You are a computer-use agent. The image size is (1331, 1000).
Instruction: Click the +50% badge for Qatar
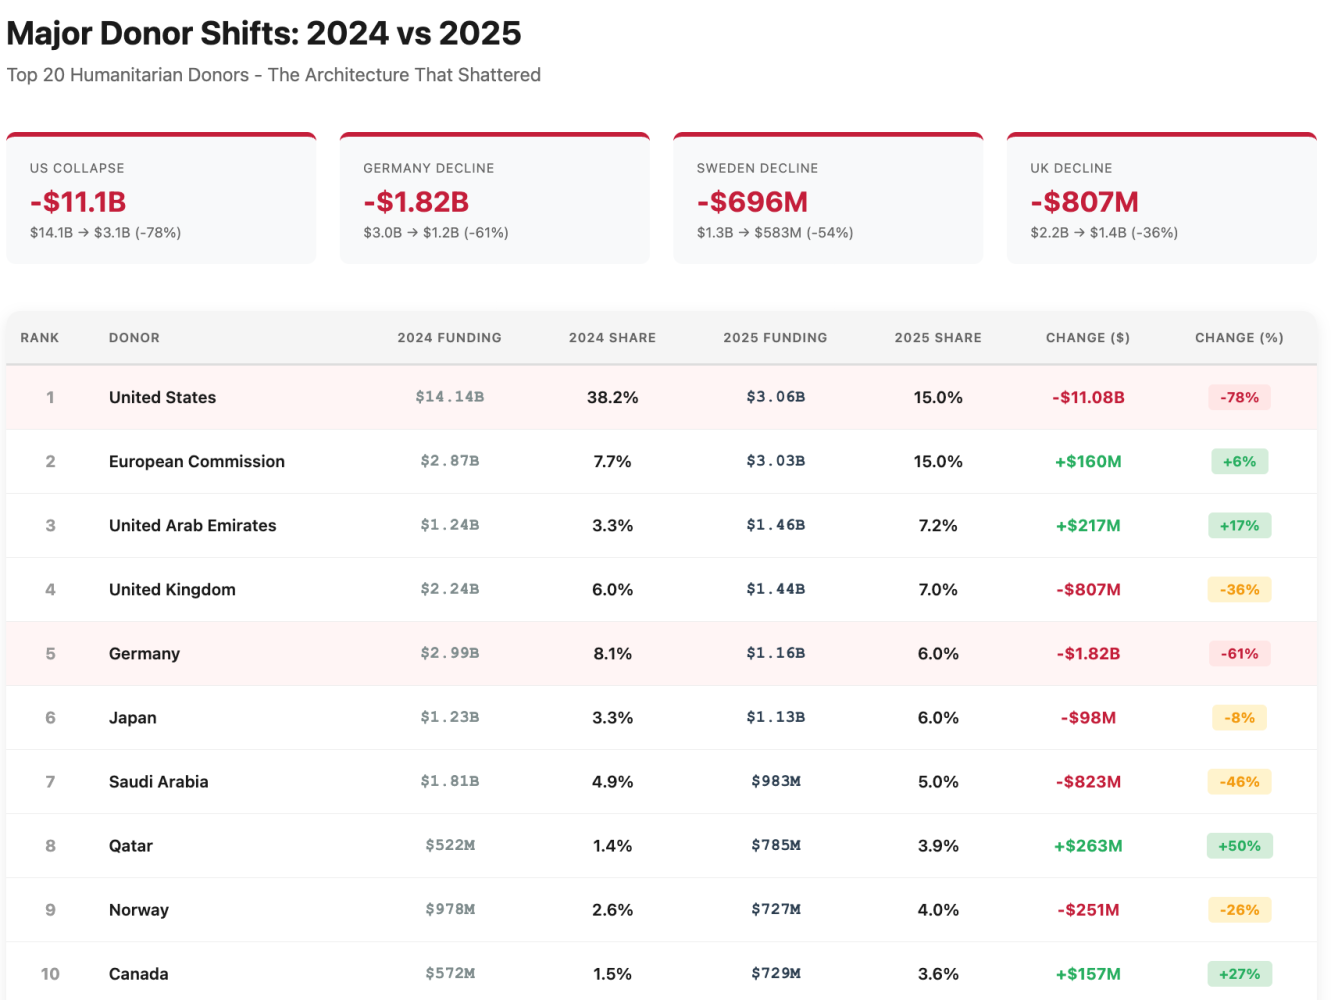[x=1239, y=845]
